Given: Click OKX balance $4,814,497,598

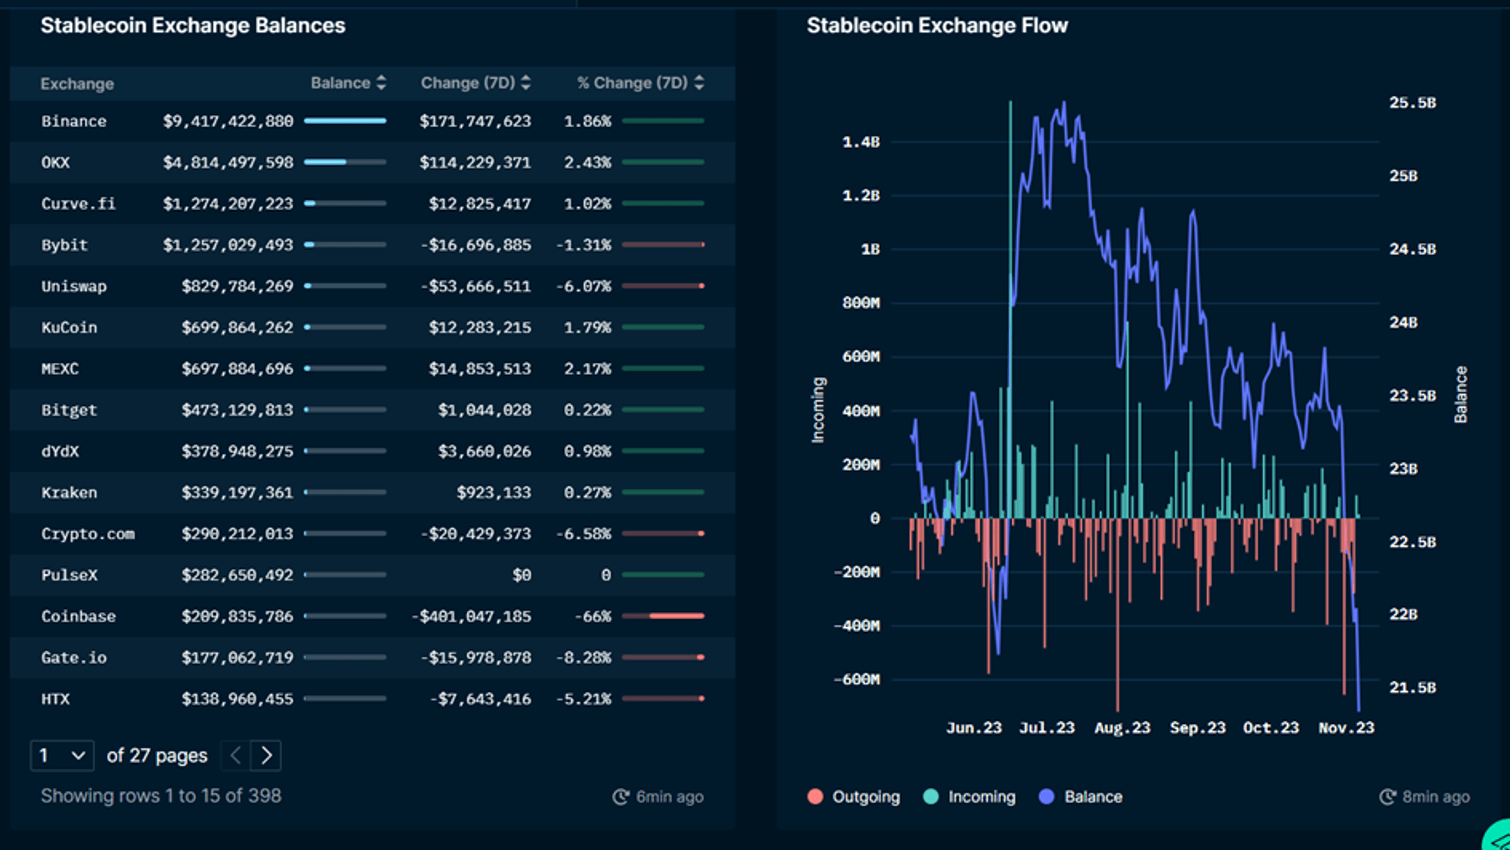Looking at the screenshot, I should click(x=228, y=162).
